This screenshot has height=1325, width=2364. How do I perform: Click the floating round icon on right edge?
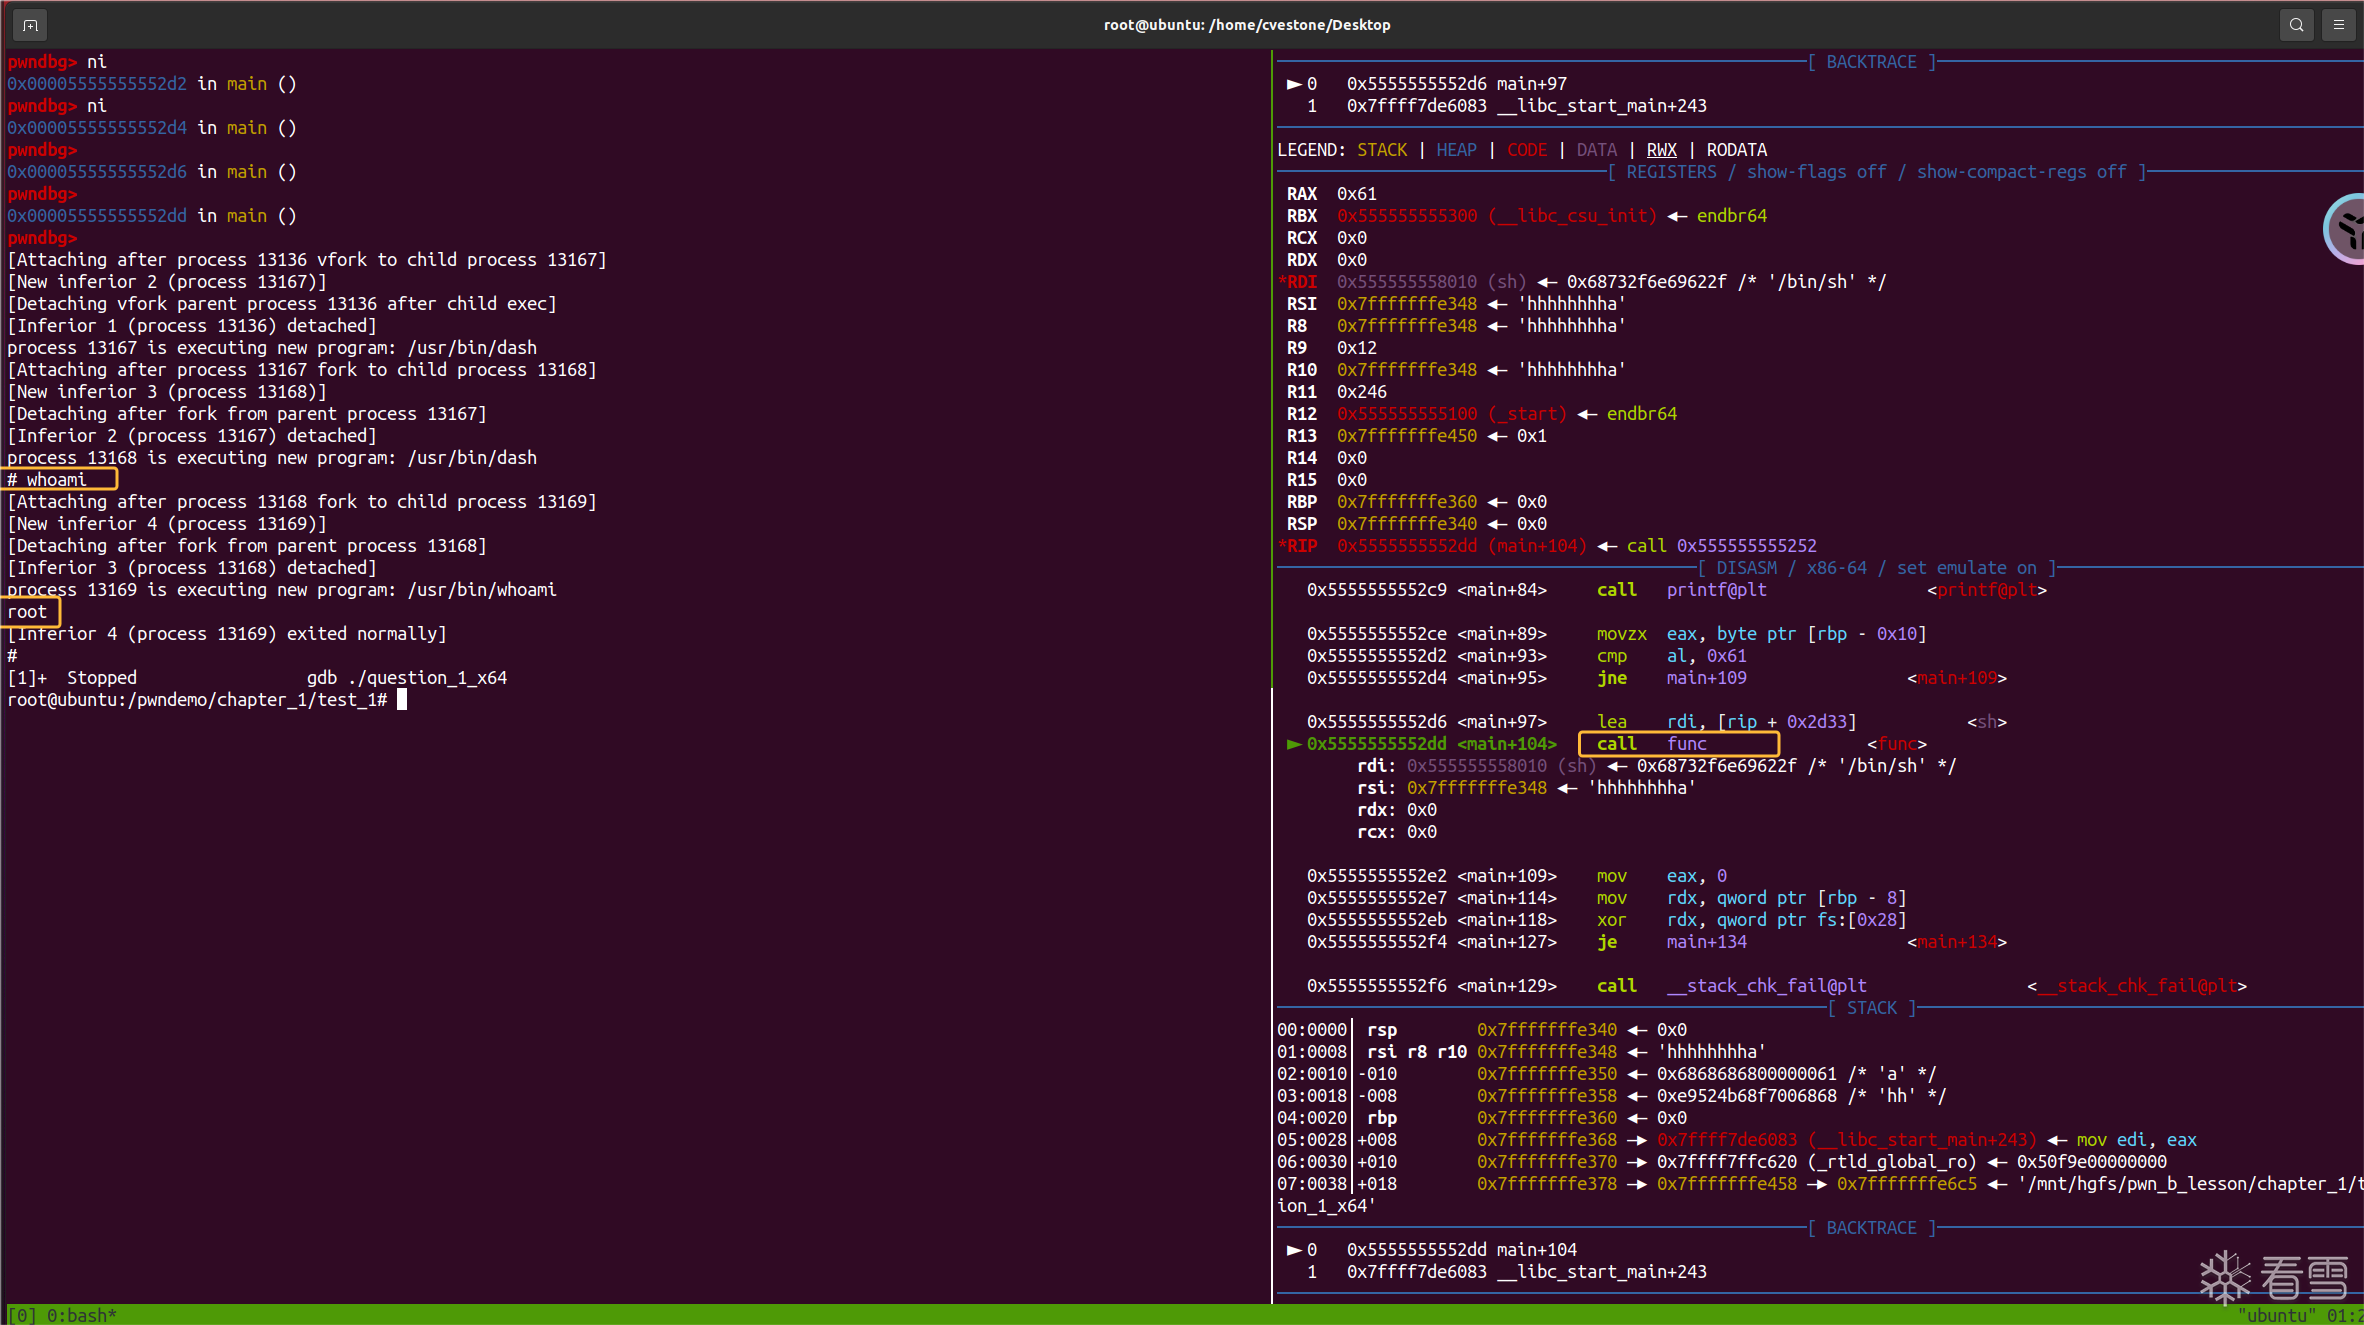pos(2345,230)
